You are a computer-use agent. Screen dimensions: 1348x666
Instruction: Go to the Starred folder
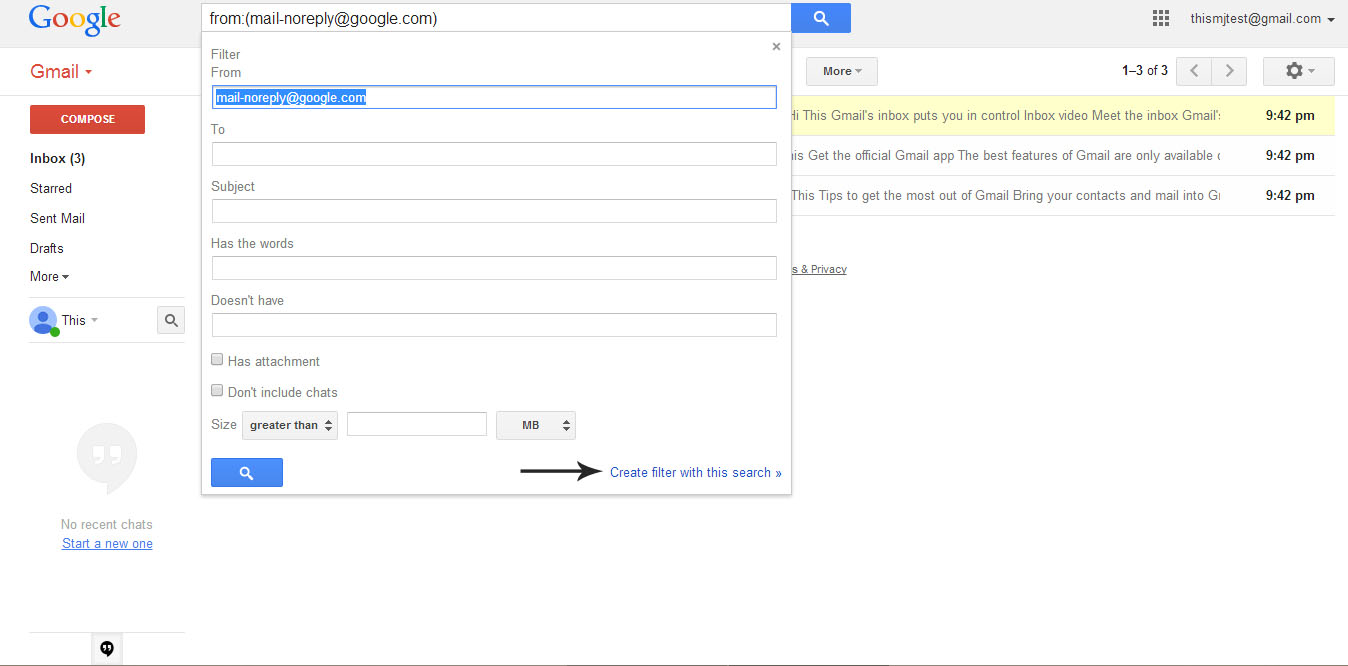tap(51, 189)
